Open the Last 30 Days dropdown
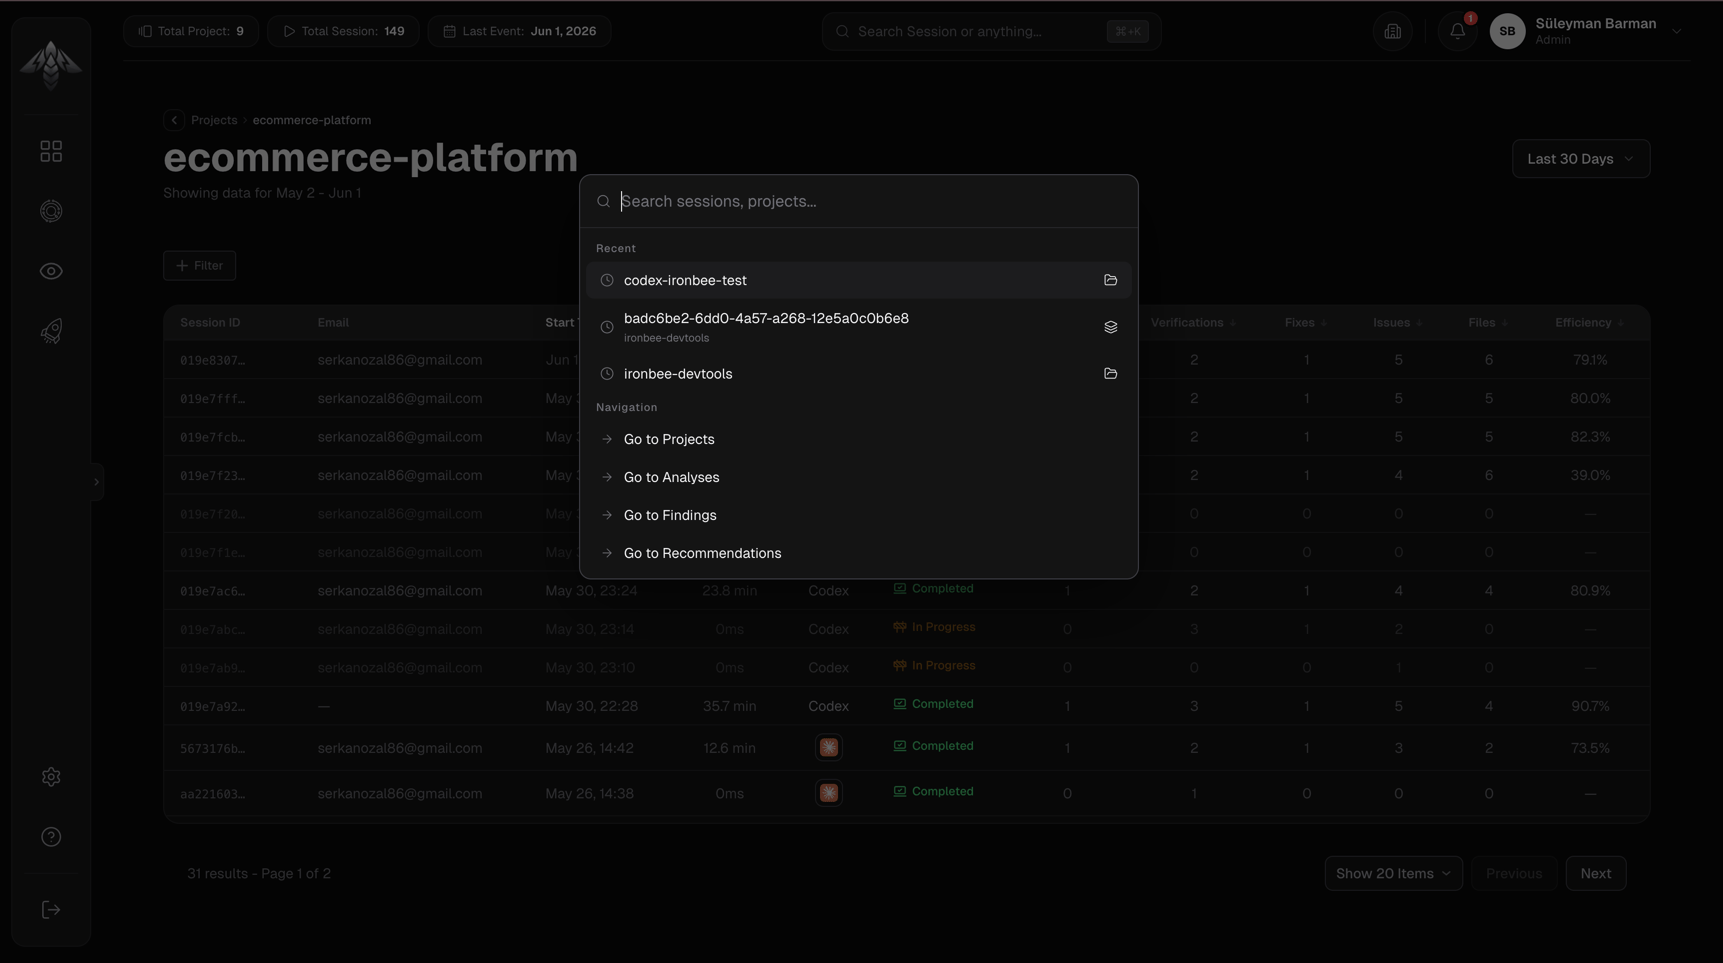Screen dimensions: 1723x963 point(1580,159)
